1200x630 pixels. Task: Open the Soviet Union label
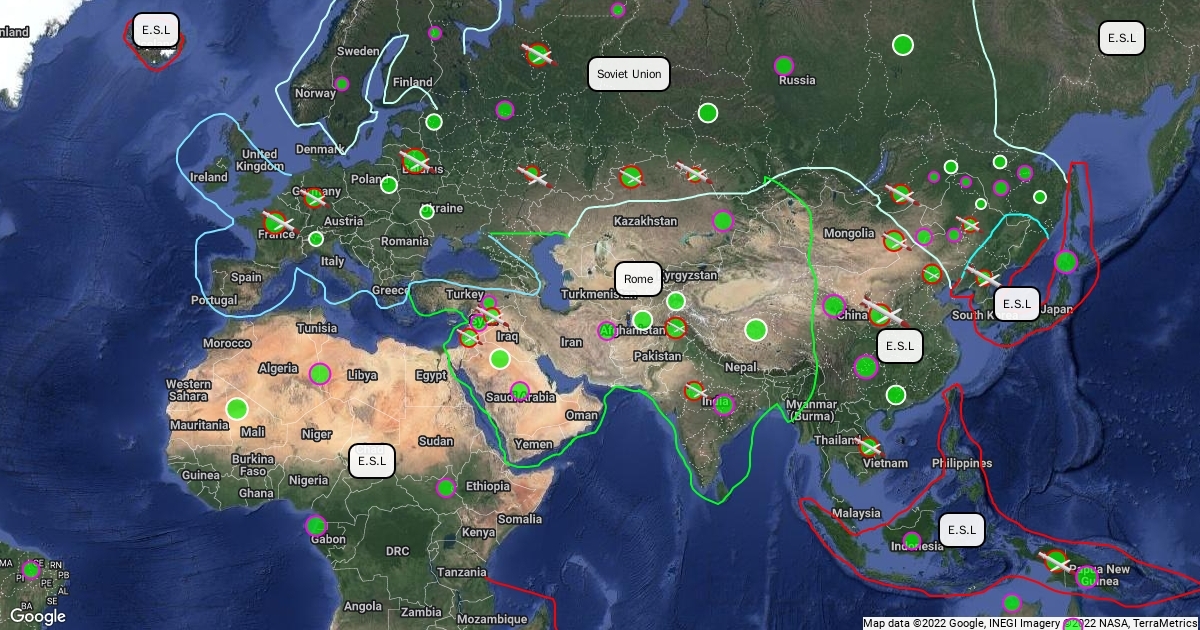coord(628,75)
